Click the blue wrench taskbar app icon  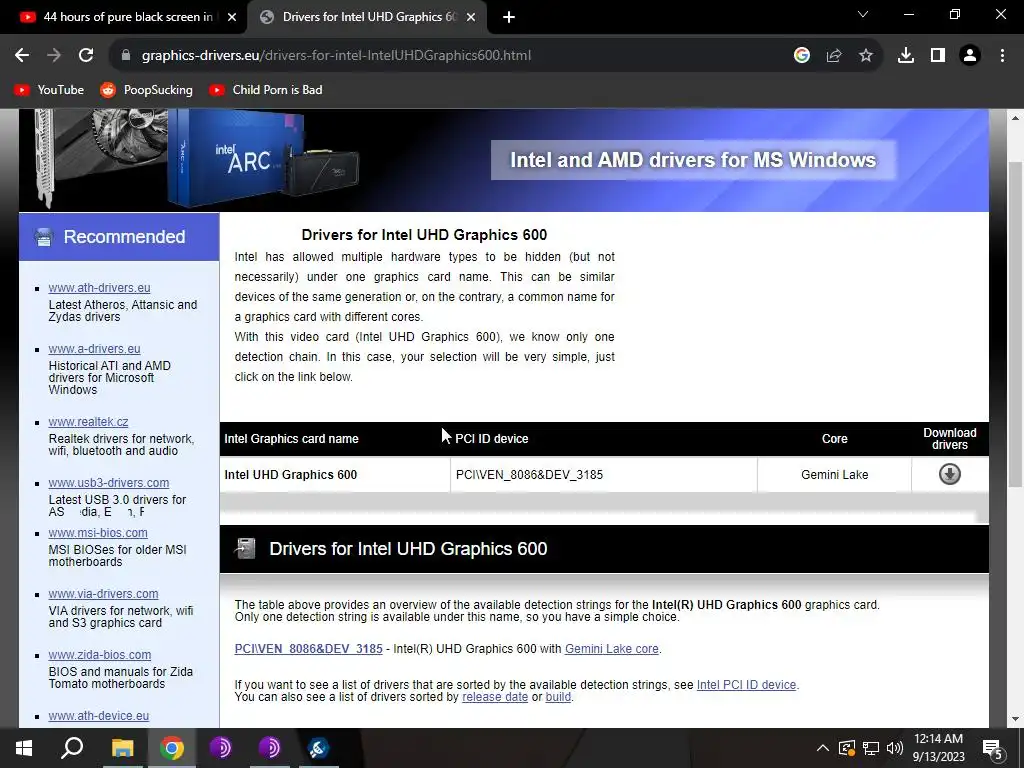(x=318, y=748)
